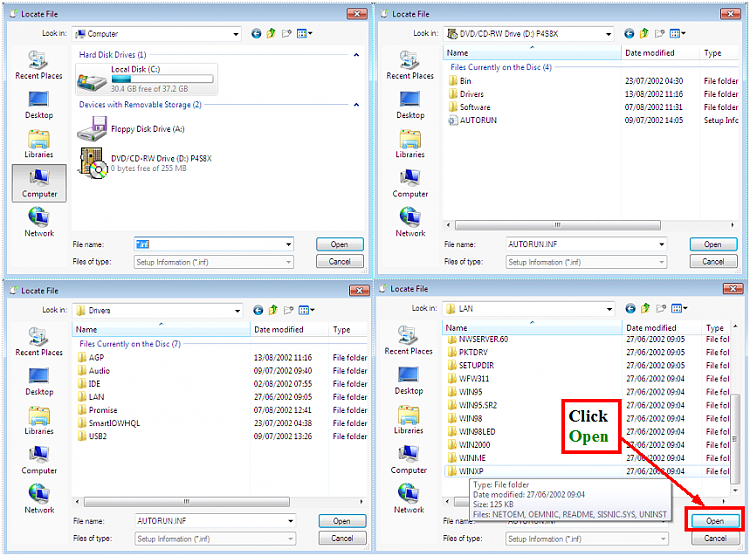Select Computer in DVD/CD-RW dialog sidebar
750x556 pixels.
coord(410,183)
